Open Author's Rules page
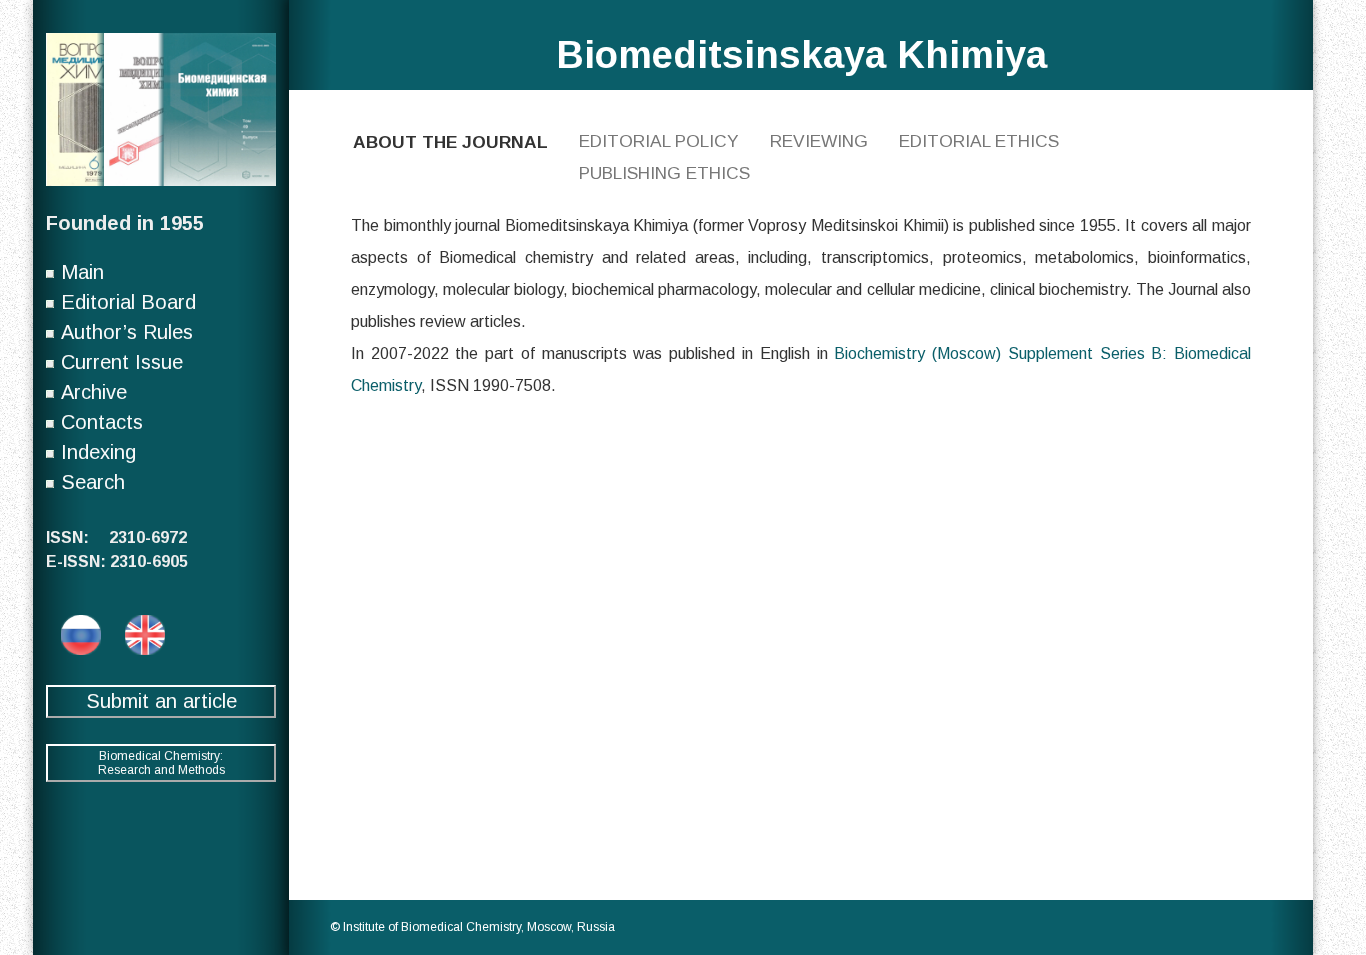 coord(126,332)
